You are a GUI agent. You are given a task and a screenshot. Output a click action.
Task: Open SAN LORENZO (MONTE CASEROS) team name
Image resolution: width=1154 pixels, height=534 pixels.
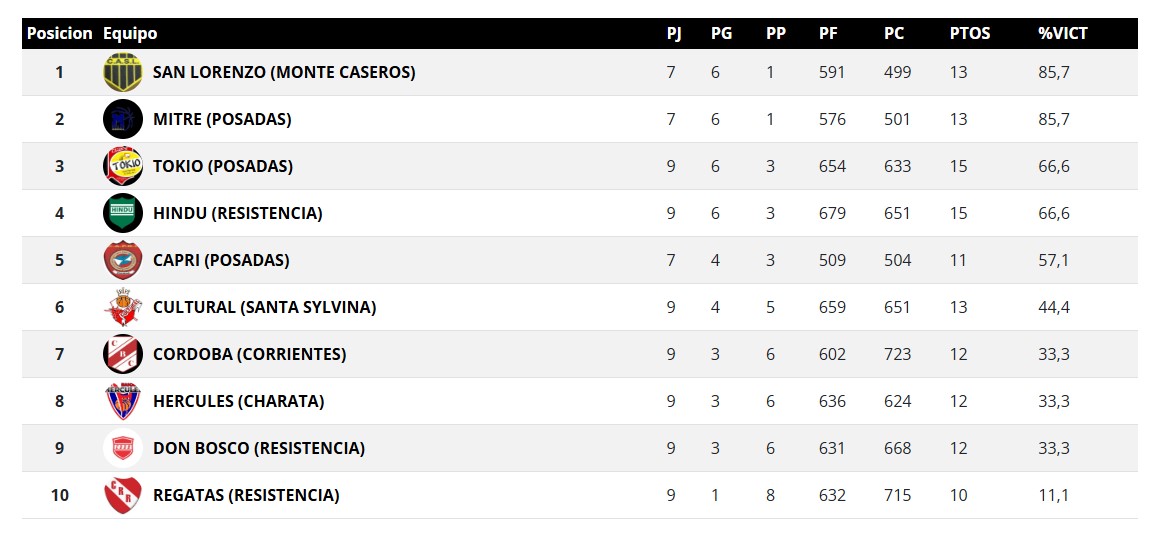[284, 72]
